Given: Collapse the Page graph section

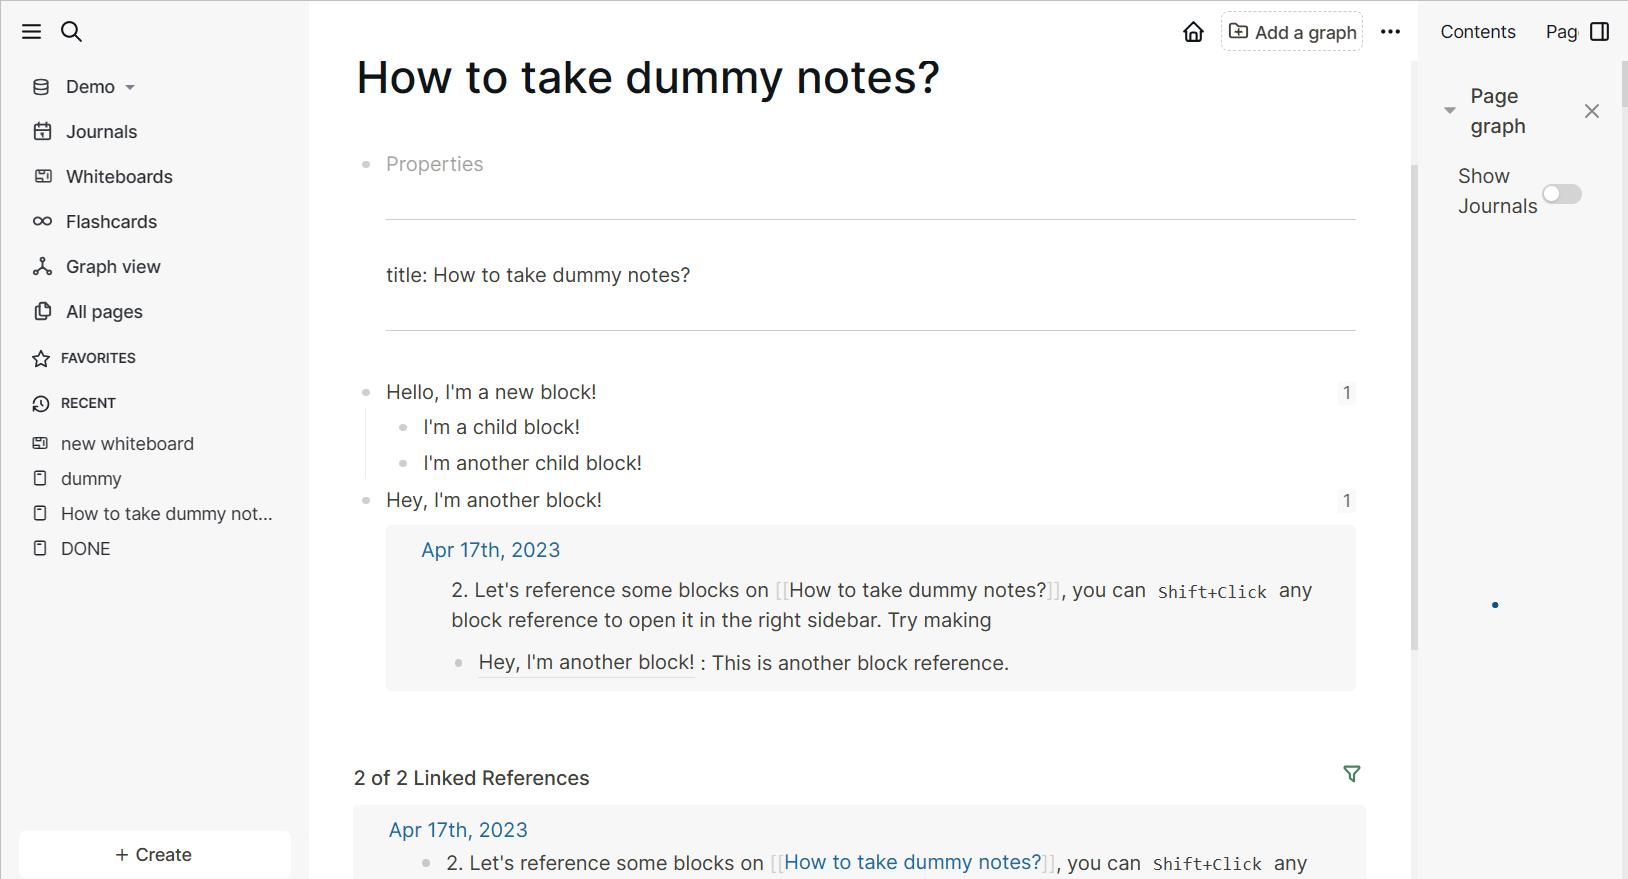Looking at the screenshot, I should [x=1450, y=111].
